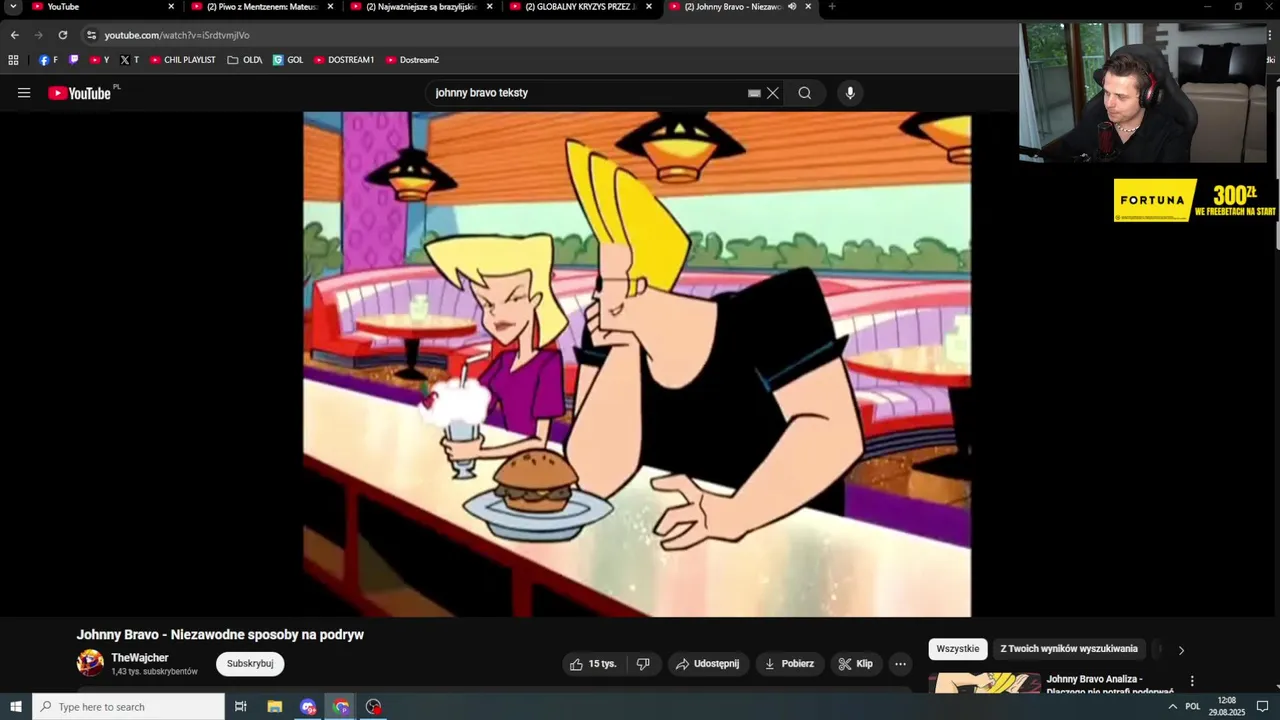The height and width of the screenshot is (720, 1280).
Task: Go back with browser back arrow
Action: pyautogui.click(x=14, y=35)
